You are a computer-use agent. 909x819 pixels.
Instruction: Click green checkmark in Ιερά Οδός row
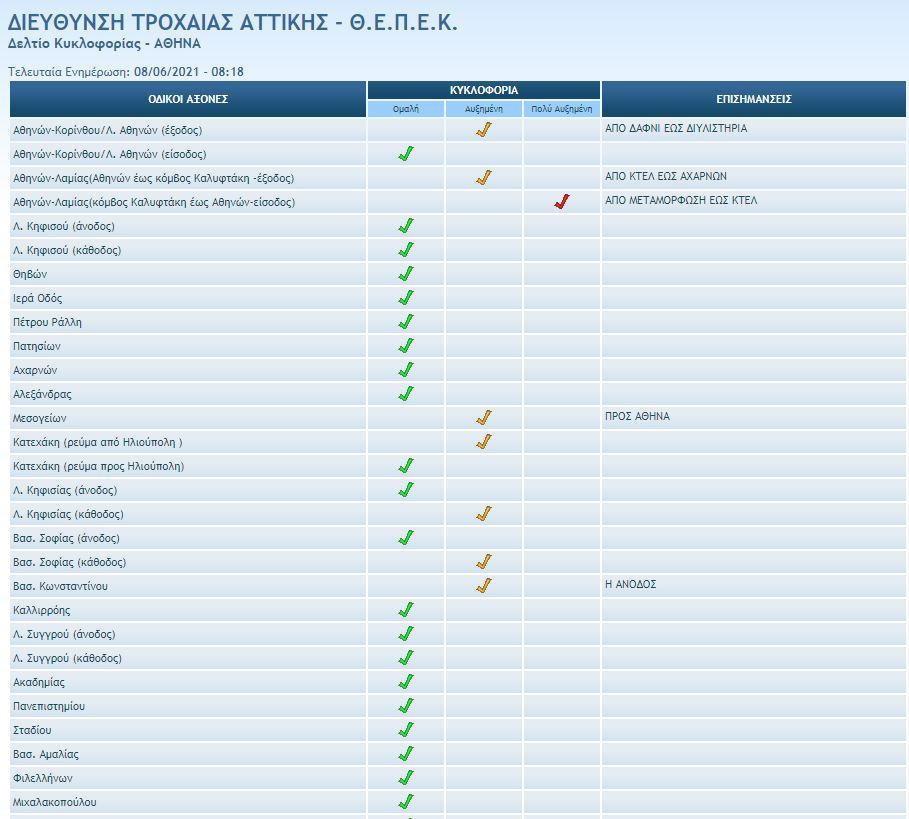click(x=406, y=298)
